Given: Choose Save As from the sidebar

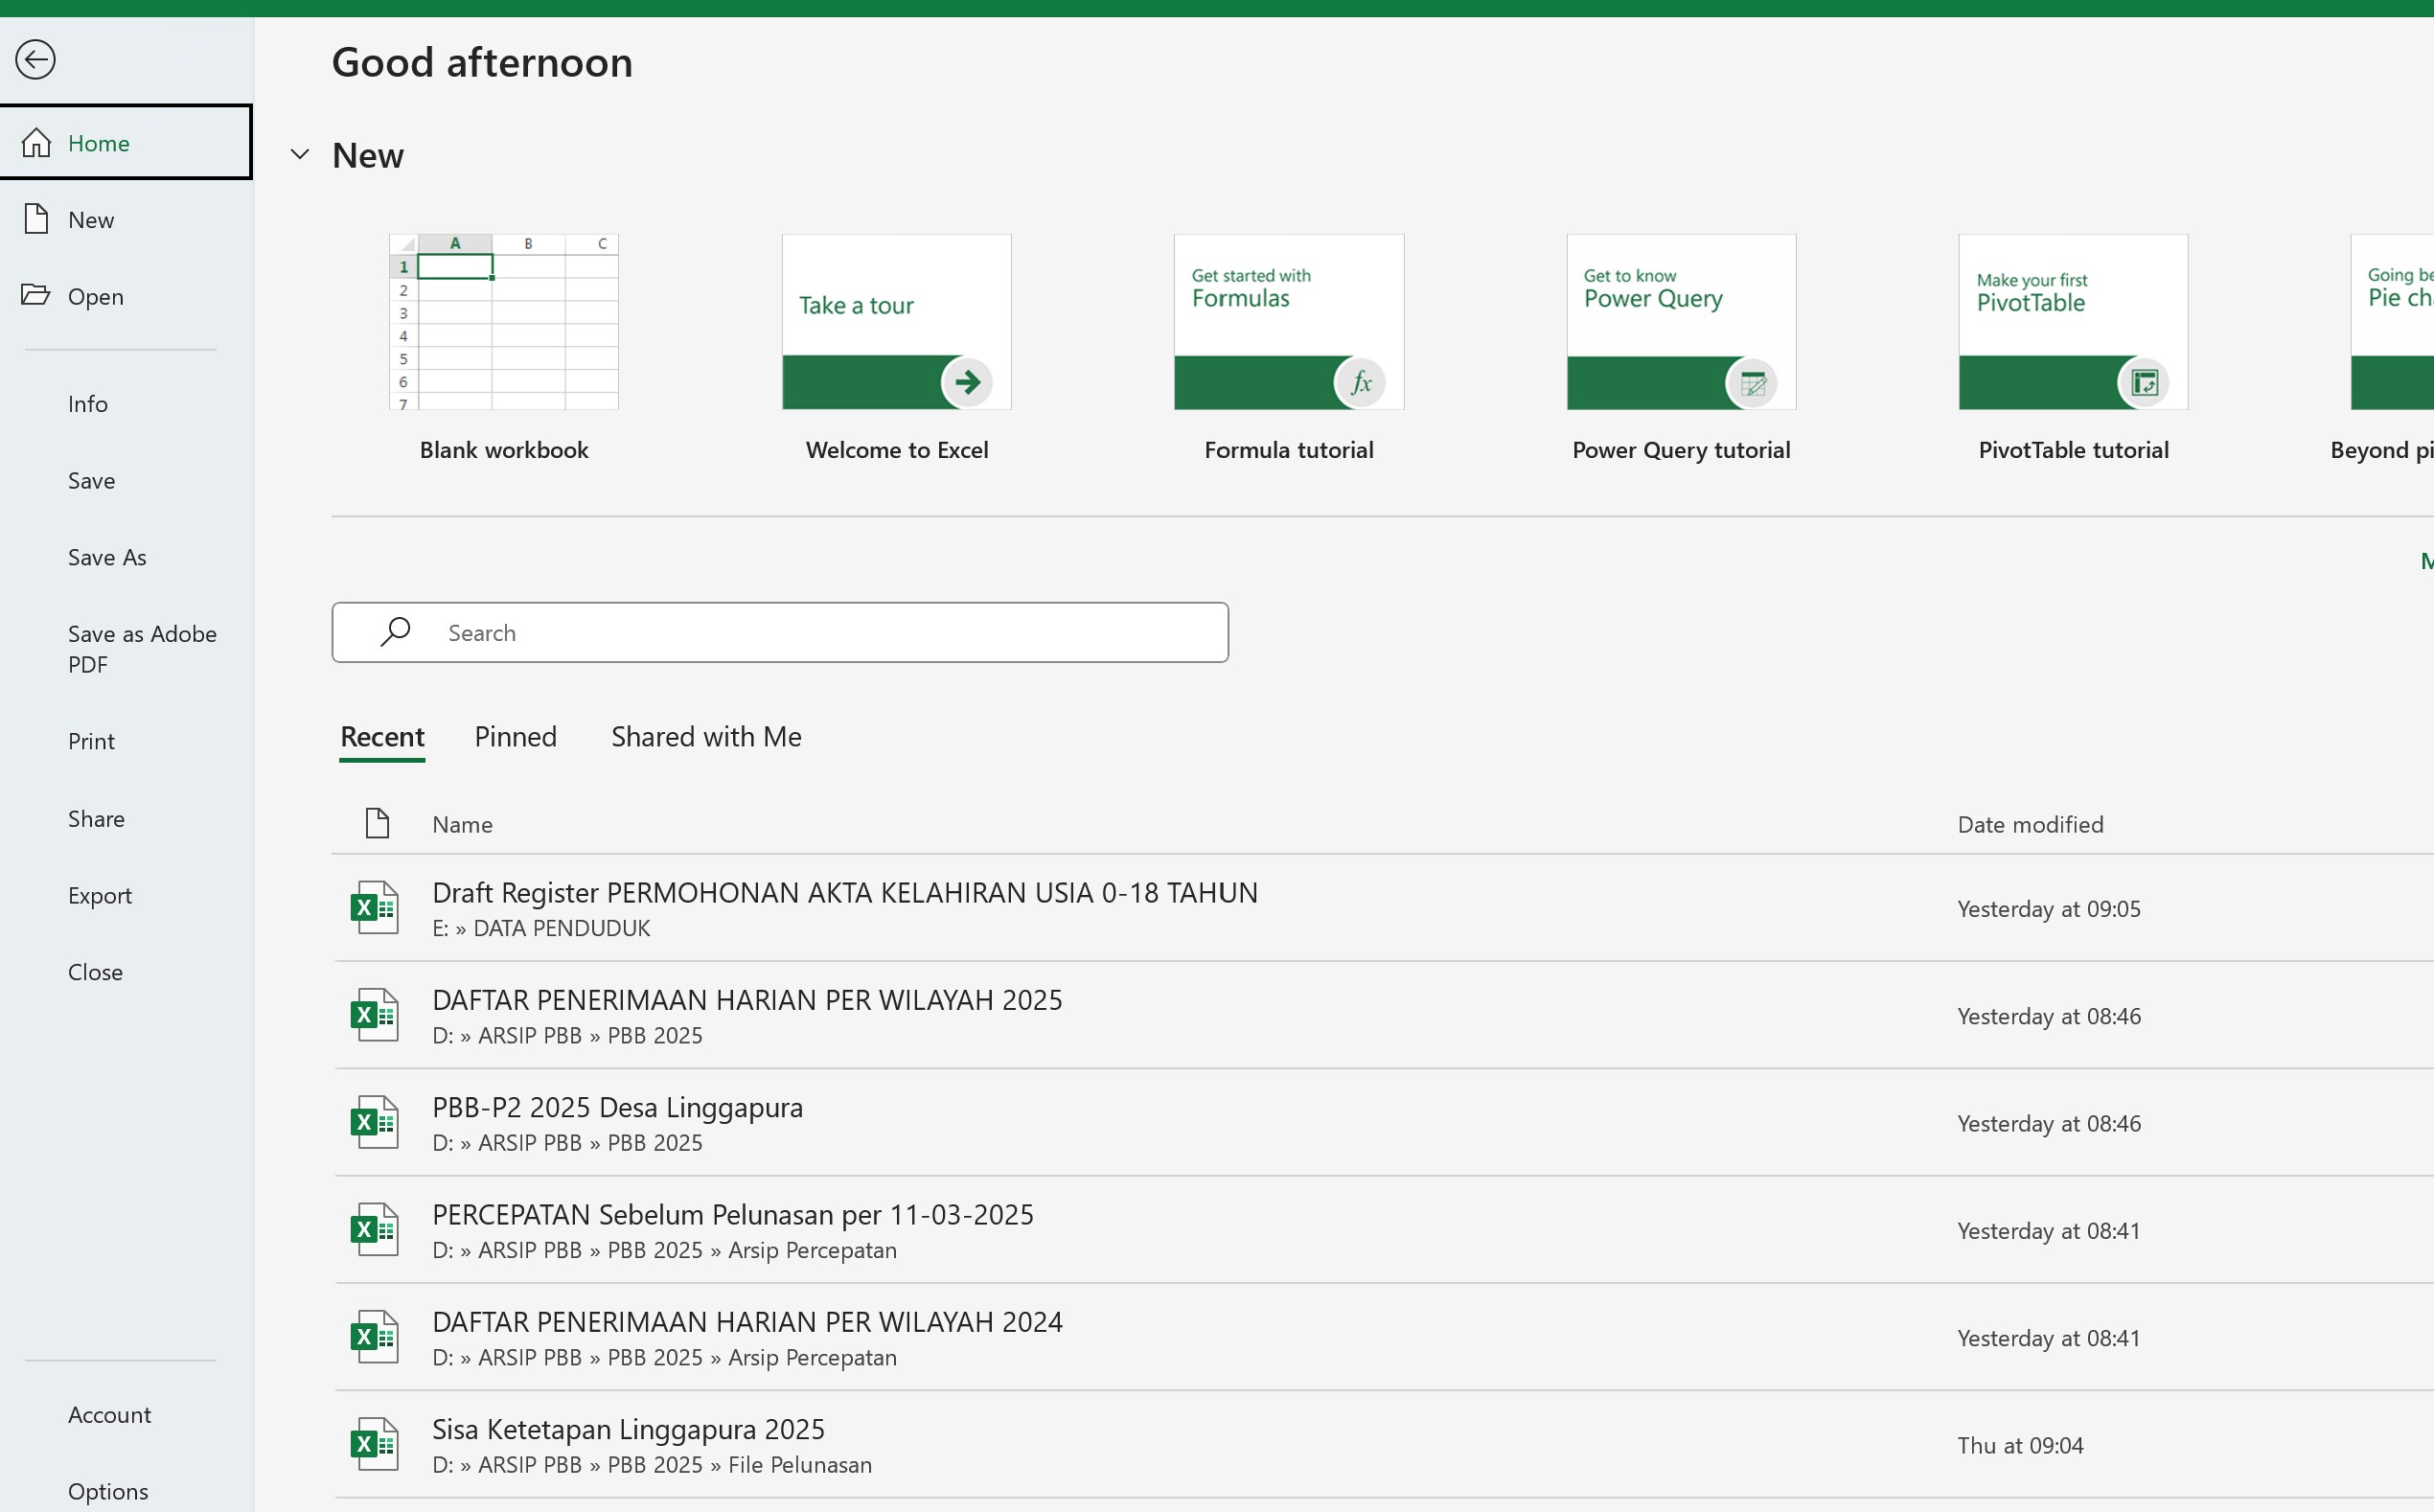Looking at the screenshot, I should pyautogui.click(x=126, y=557).
